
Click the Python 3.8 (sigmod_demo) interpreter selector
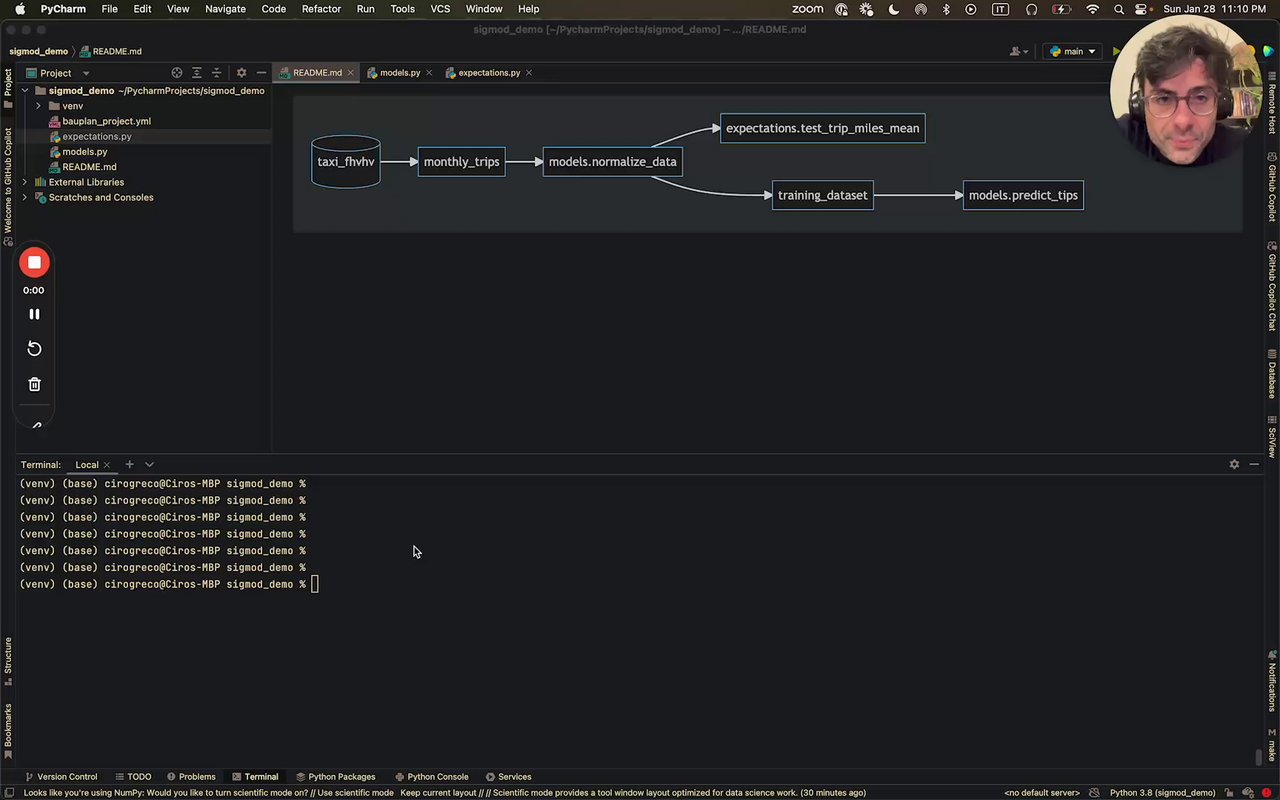click(1162, 793)
